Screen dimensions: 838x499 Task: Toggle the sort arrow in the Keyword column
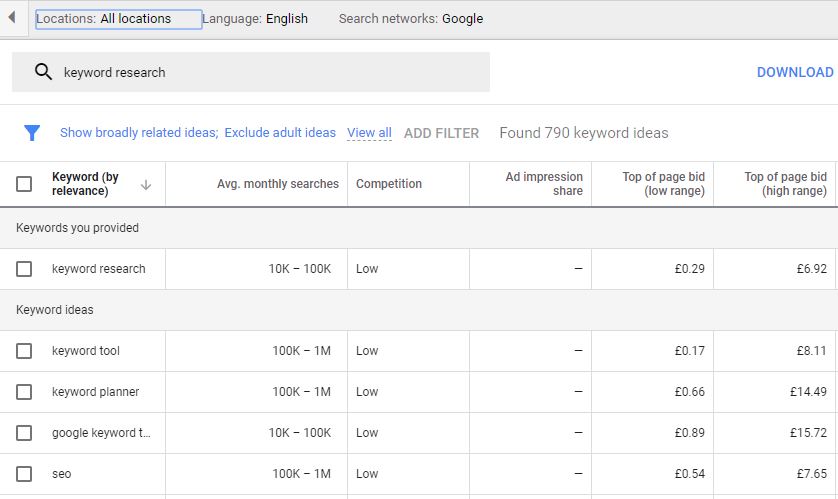145,185
